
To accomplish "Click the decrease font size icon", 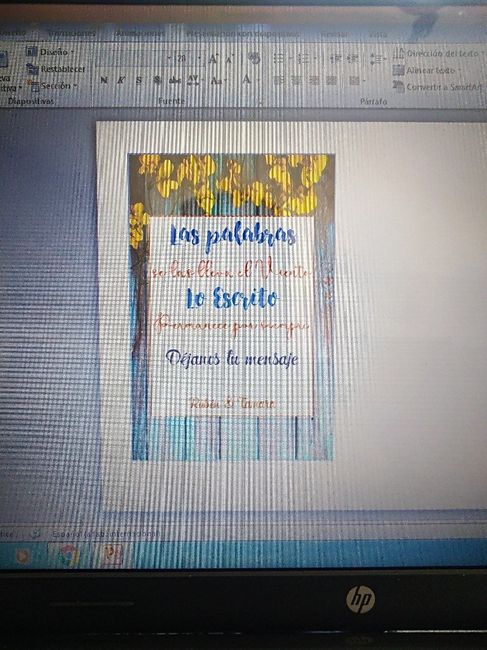I will click(229, 59).
